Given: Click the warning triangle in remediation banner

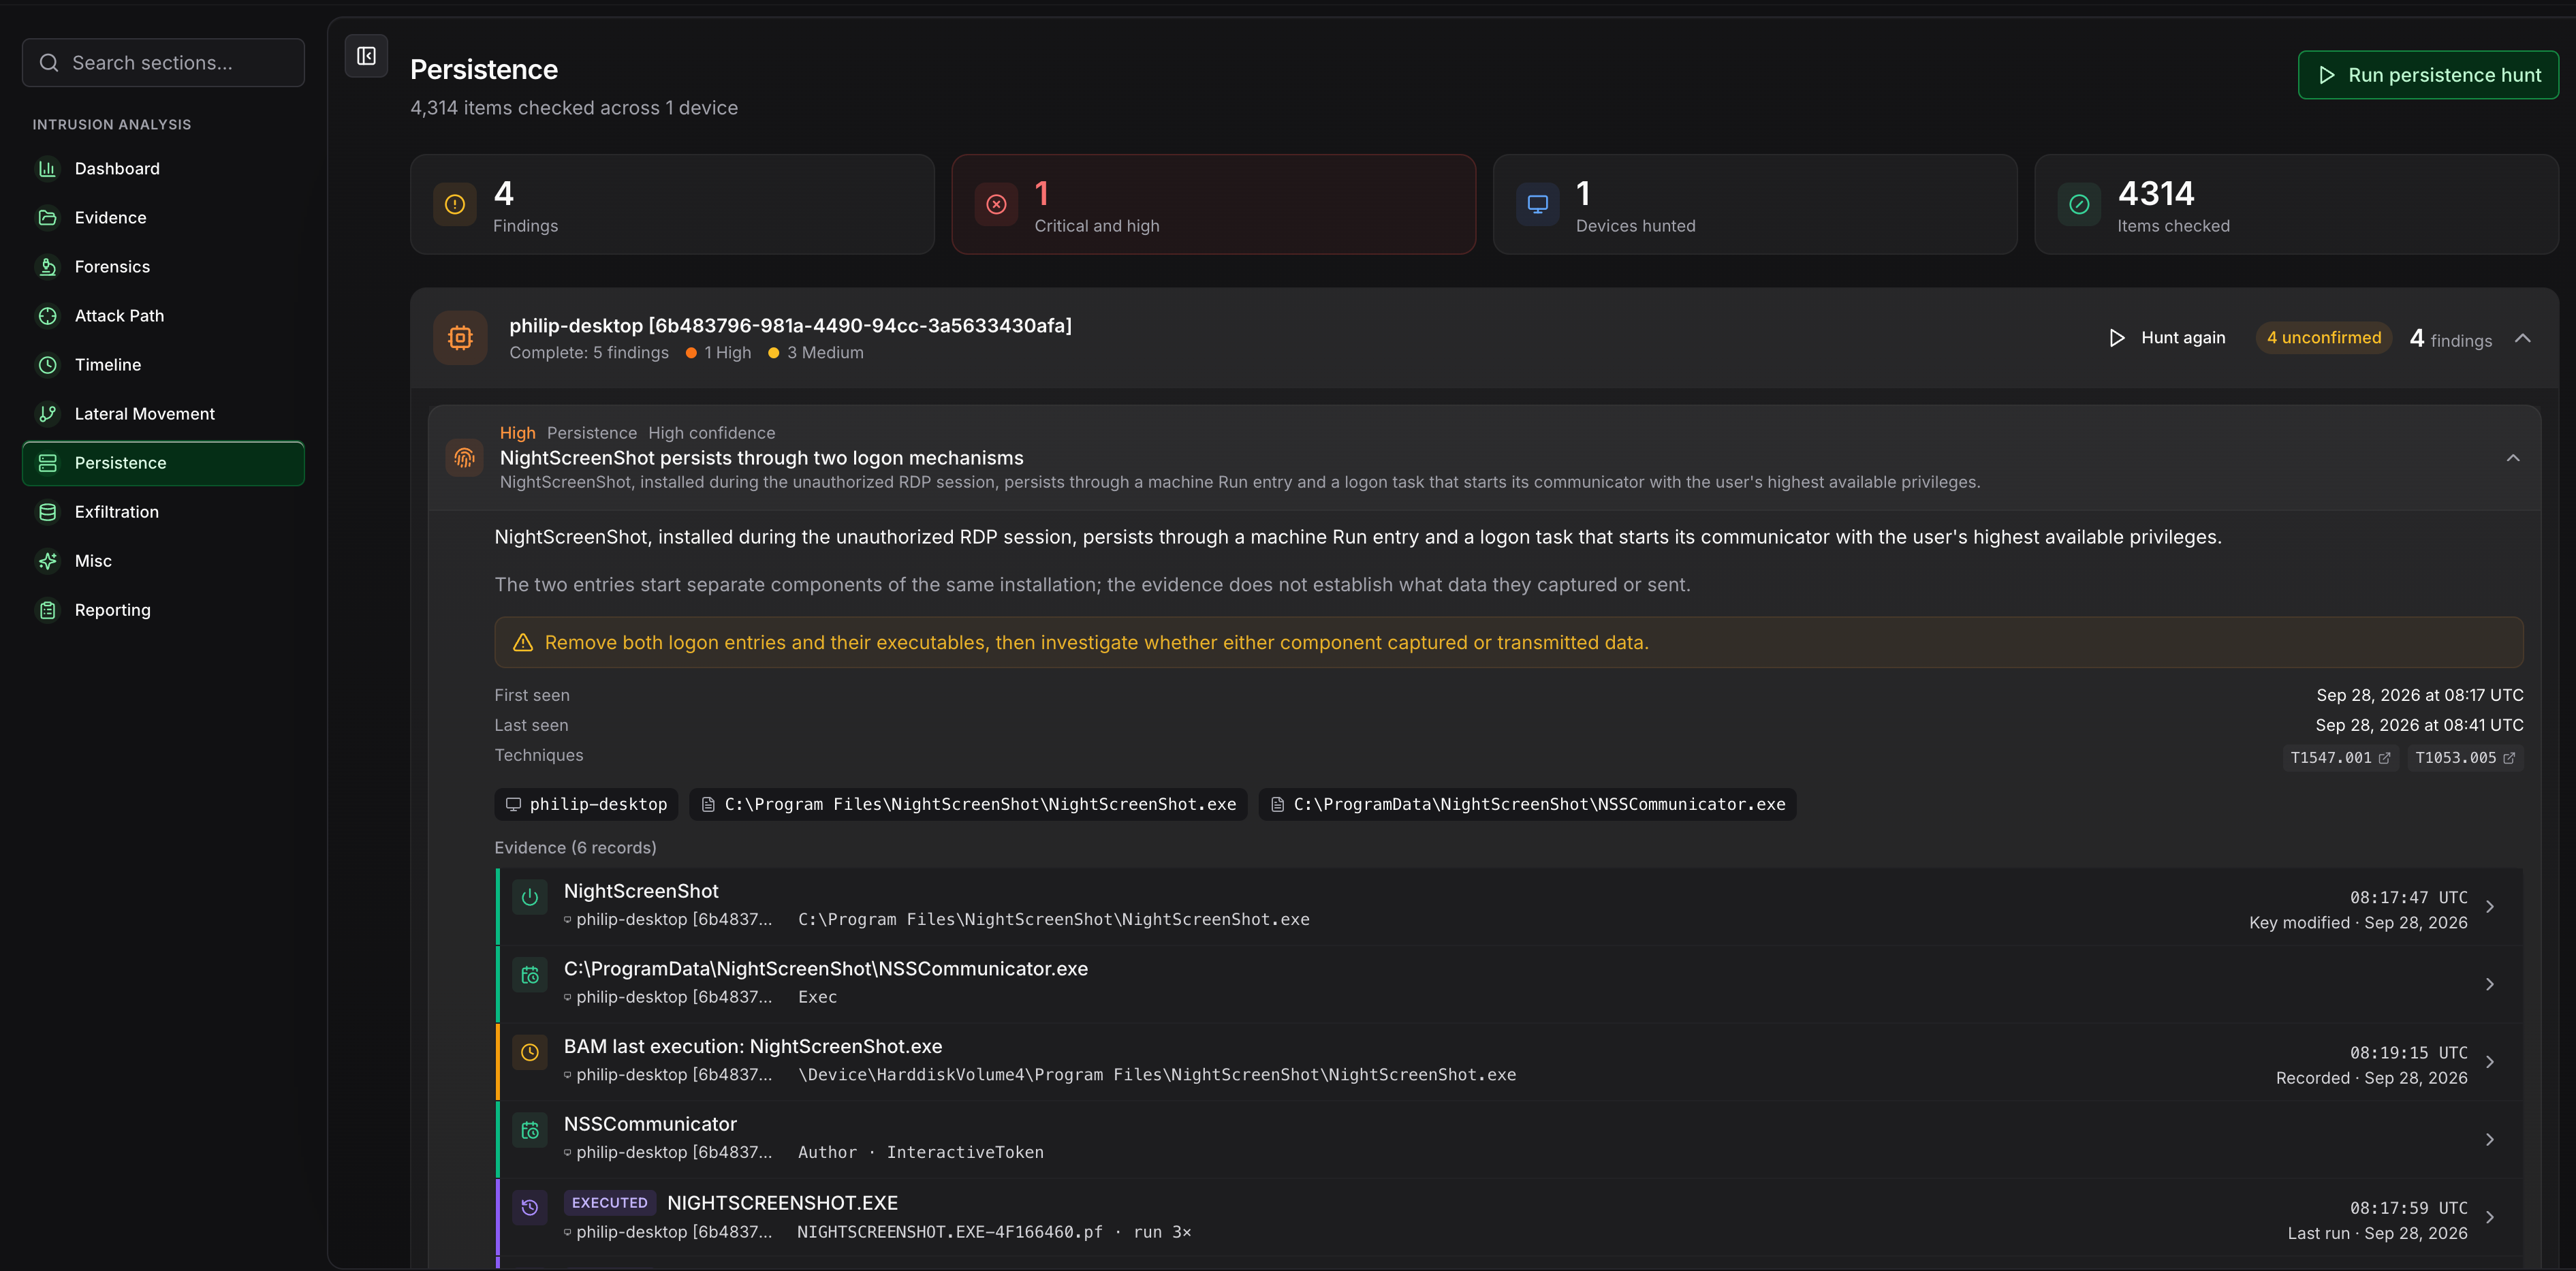Looking at the screenshot, I should (x=523, y=643).
